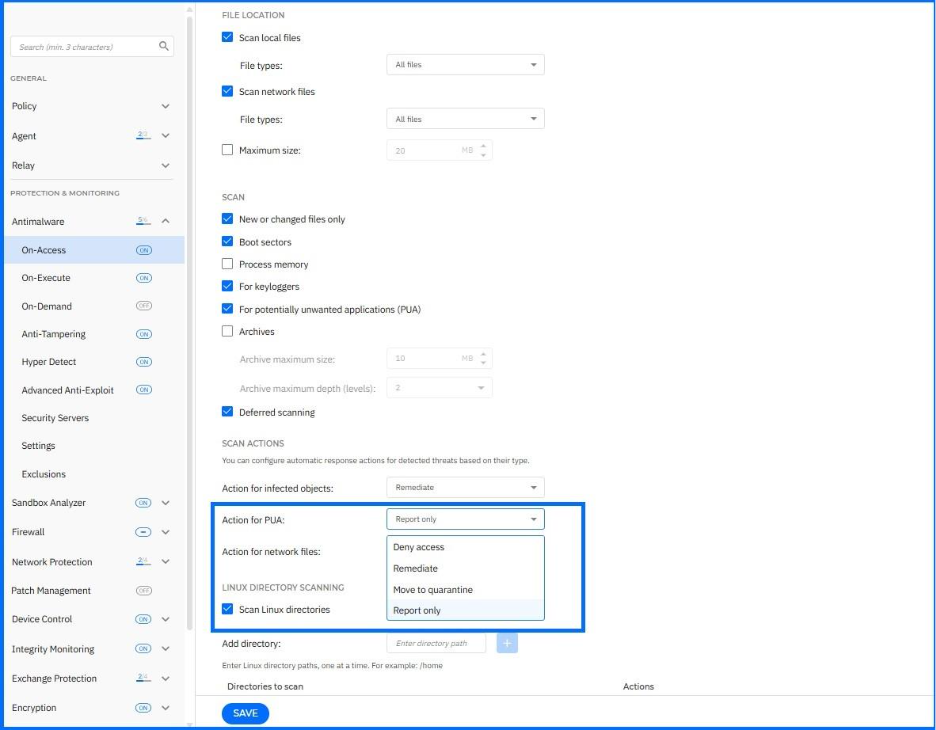Expand the Policy section chevron
Image resolution: width=936 pixels, height=730 pixels.
(x=165, y=106)
